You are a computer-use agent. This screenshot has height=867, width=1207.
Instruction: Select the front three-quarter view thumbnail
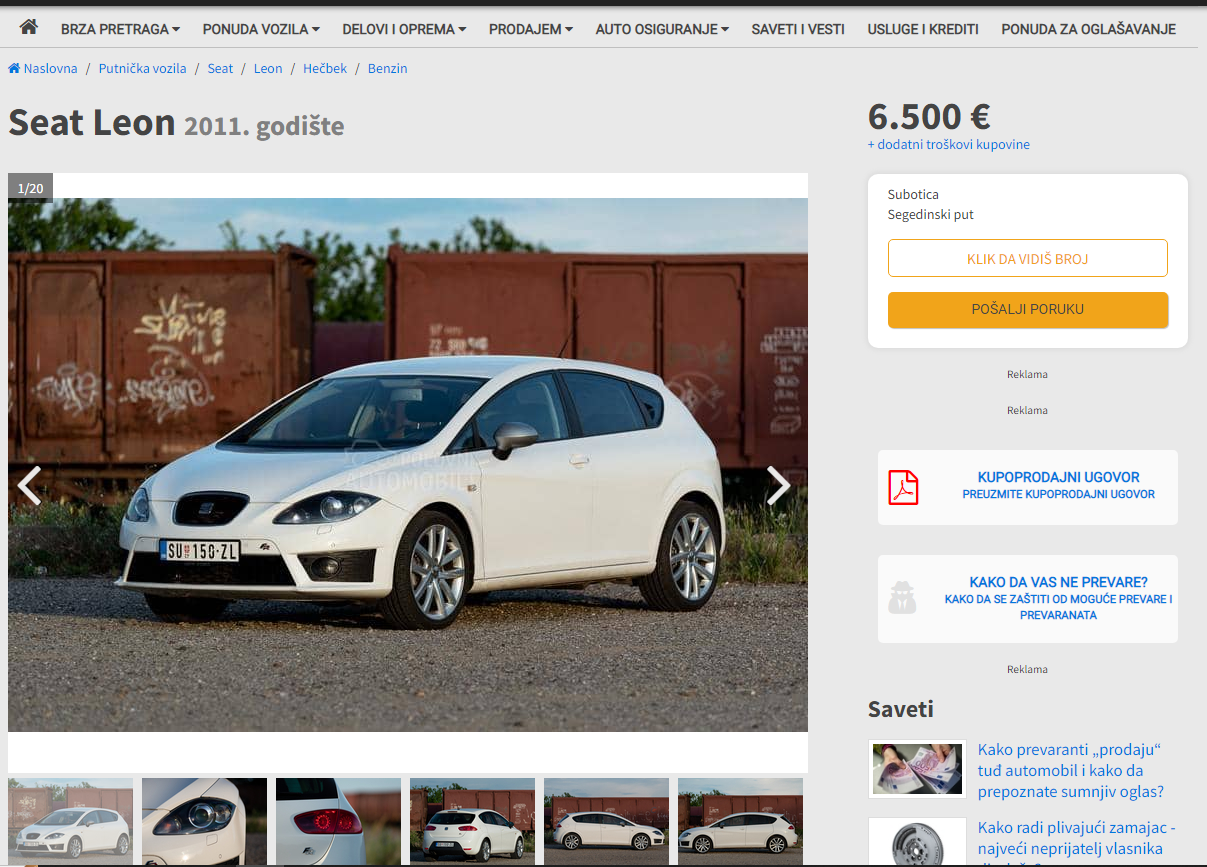(x=70, y=822)
